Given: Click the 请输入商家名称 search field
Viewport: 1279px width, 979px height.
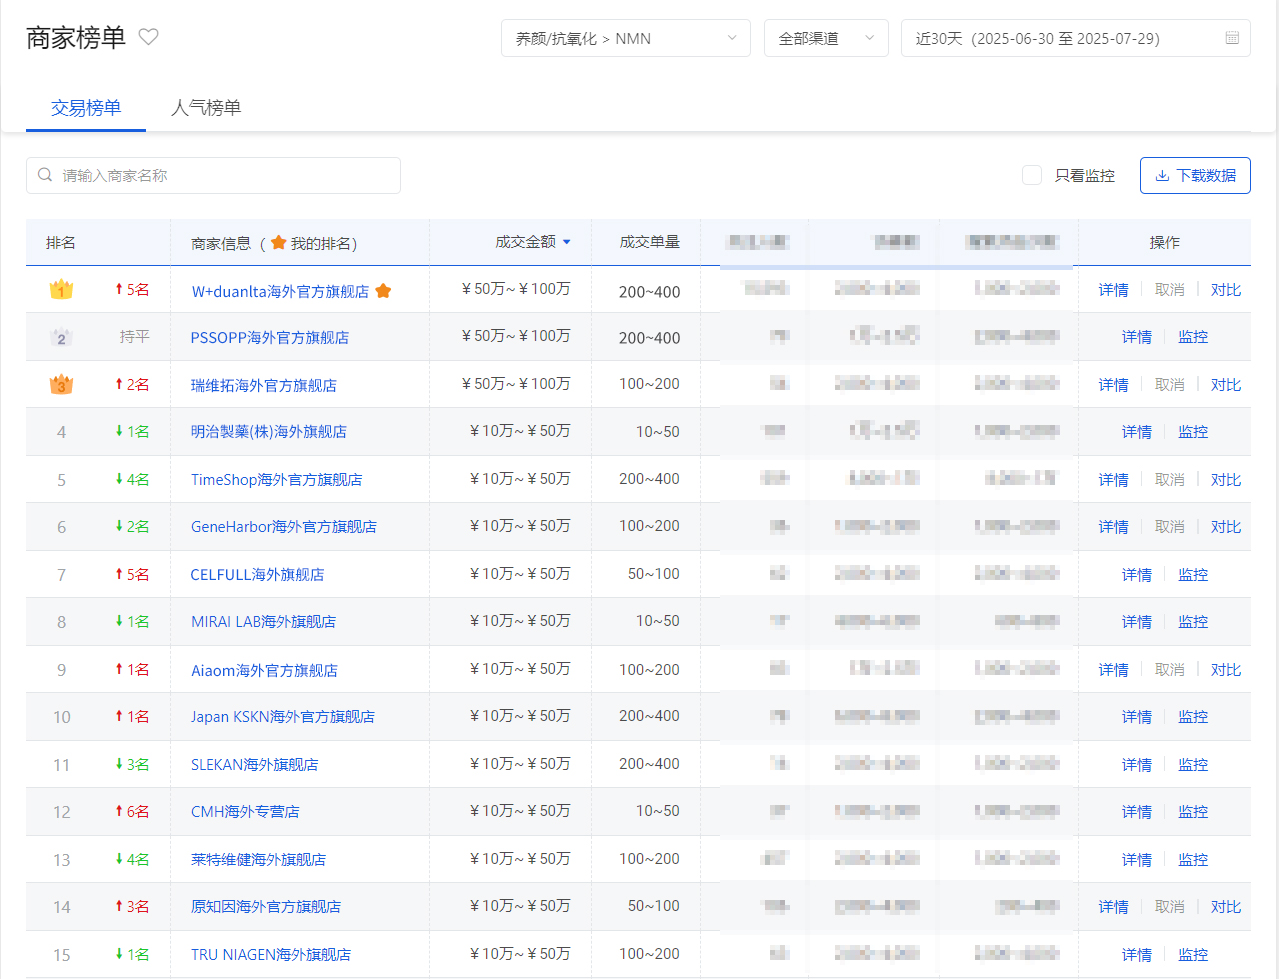Looking at the screenshot, I should click(213, 175).
